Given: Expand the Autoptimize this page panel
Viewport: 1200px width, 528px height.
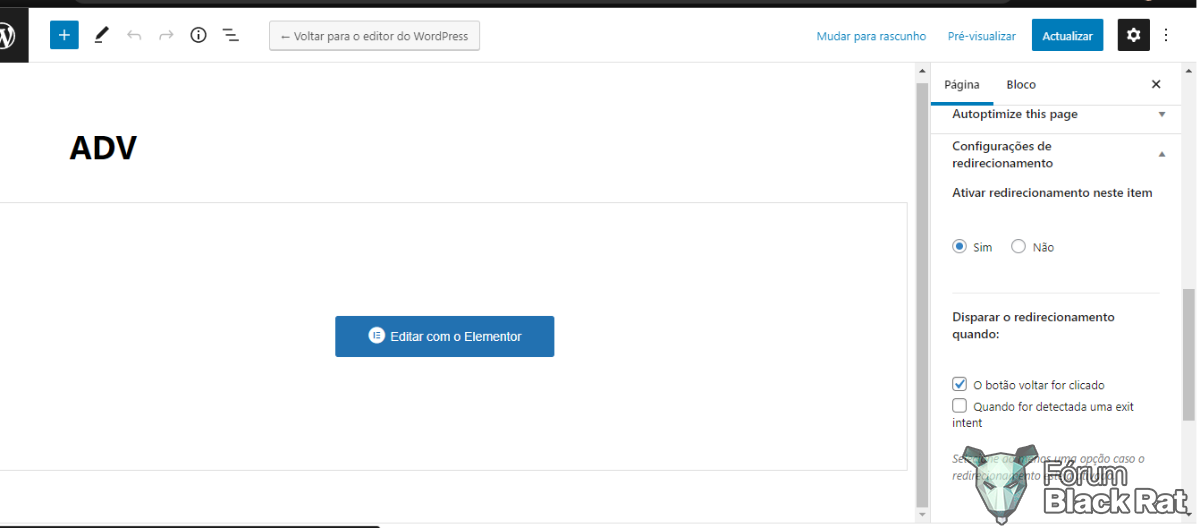Looking at the screenshot, I should (x=1056, y=114).
